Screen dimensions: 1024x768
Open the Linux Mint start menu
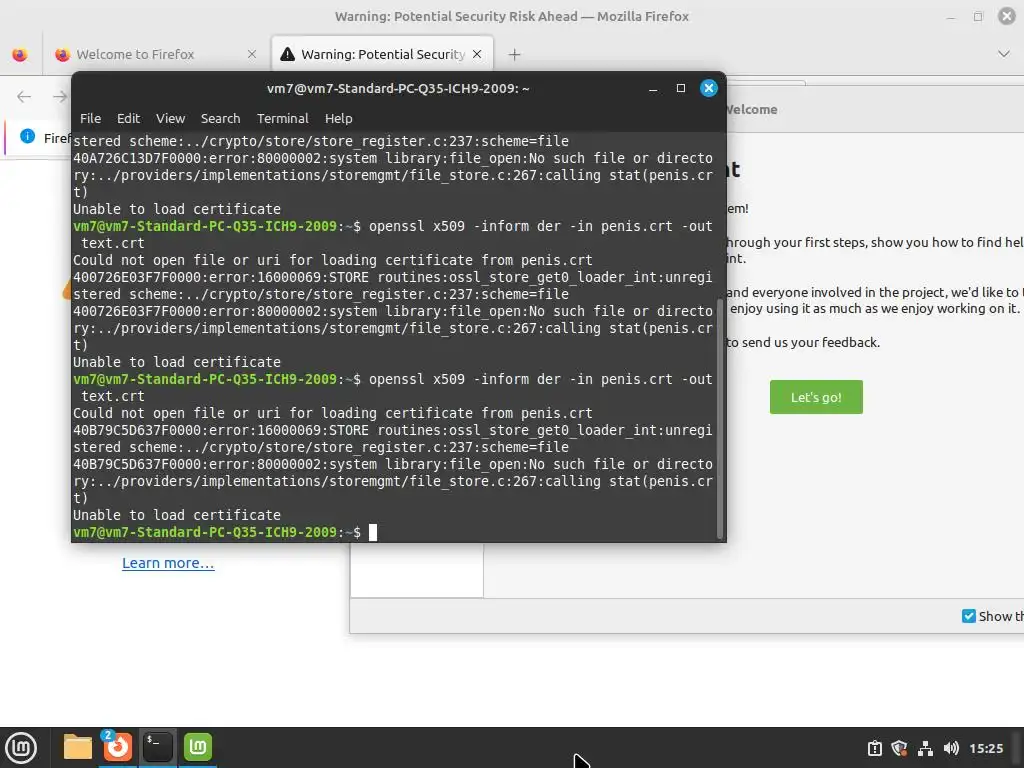pos(21,747)
